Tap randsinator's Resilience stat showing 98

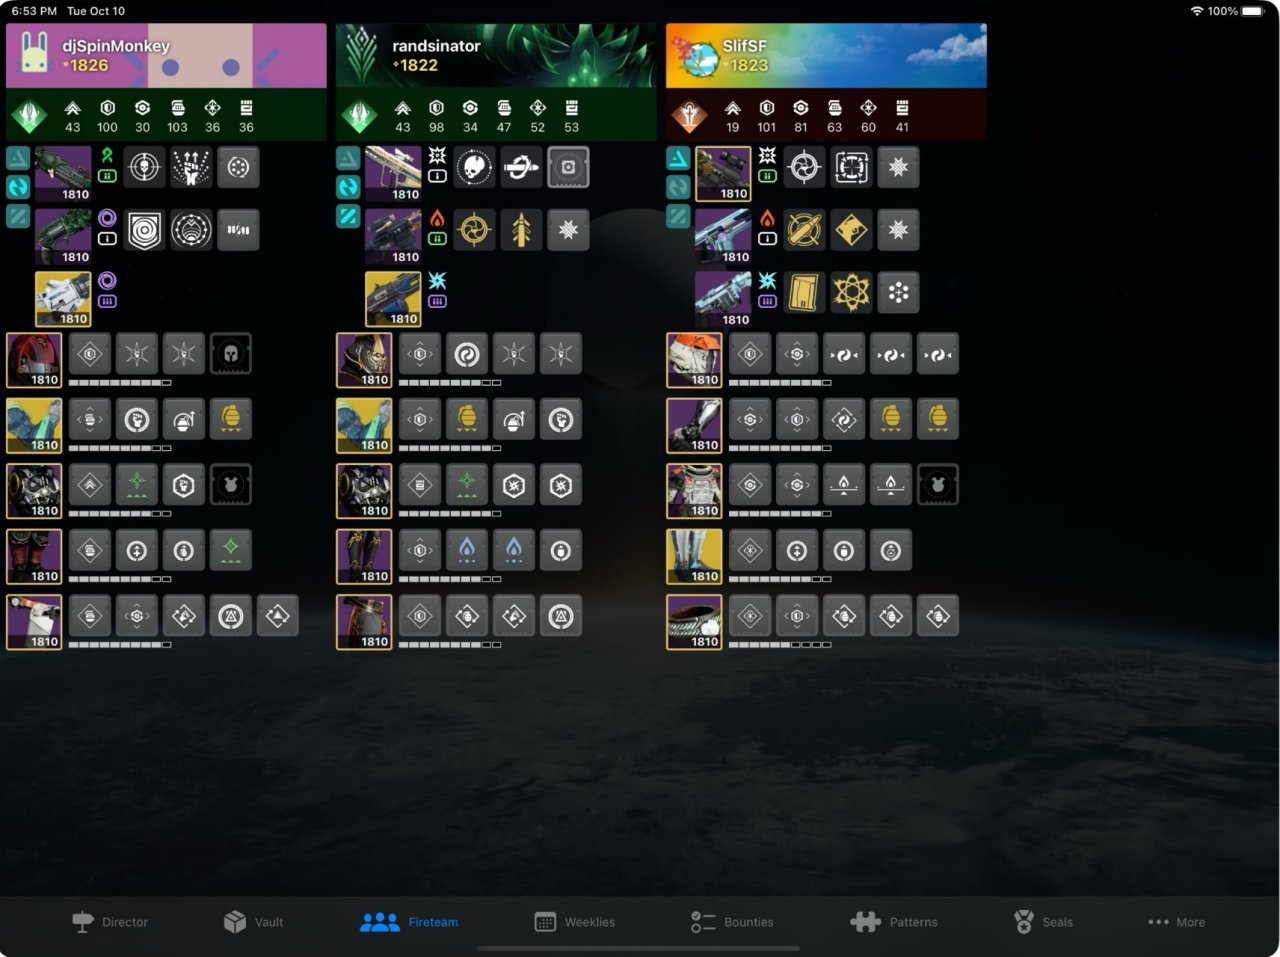point(436,116)
